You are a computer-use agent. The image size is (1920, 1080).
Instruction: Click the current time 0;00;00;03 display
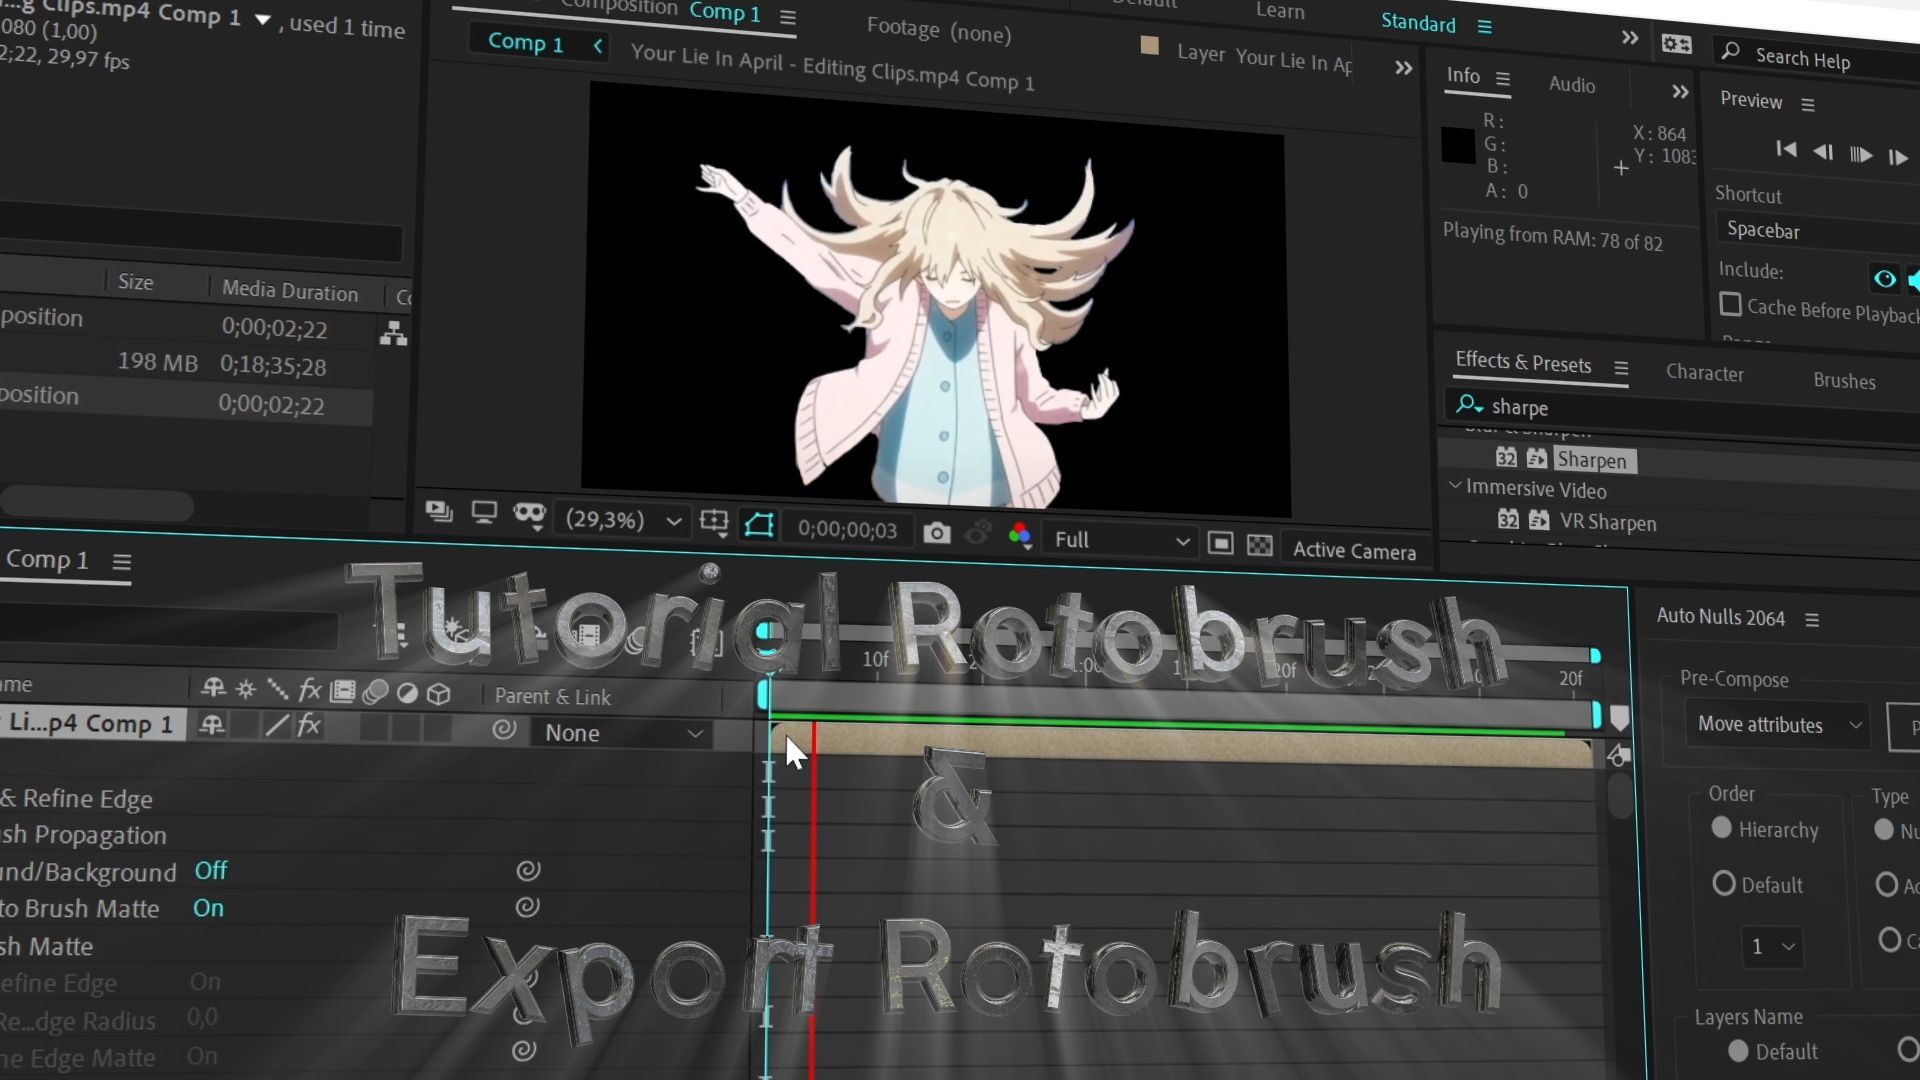(x=847, y=529)
